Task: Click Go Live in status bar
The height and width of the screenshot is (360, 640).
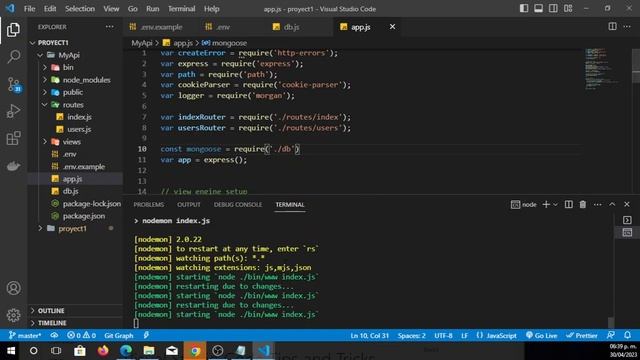Action: click(541, 335)
